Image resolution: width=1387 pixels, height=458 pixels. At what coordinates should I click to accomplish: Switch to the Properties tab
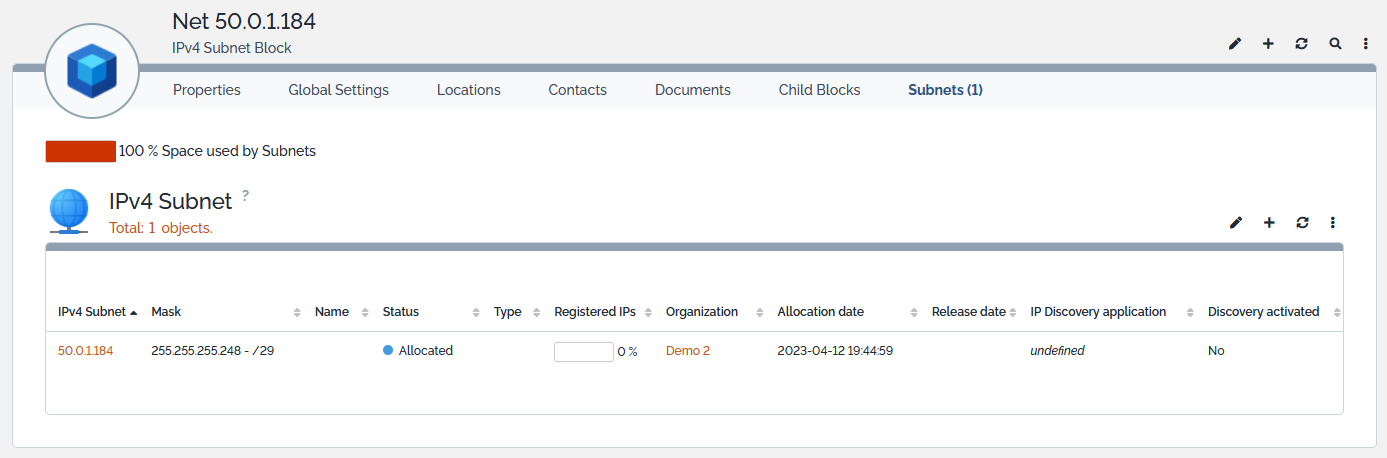point(207,90)
